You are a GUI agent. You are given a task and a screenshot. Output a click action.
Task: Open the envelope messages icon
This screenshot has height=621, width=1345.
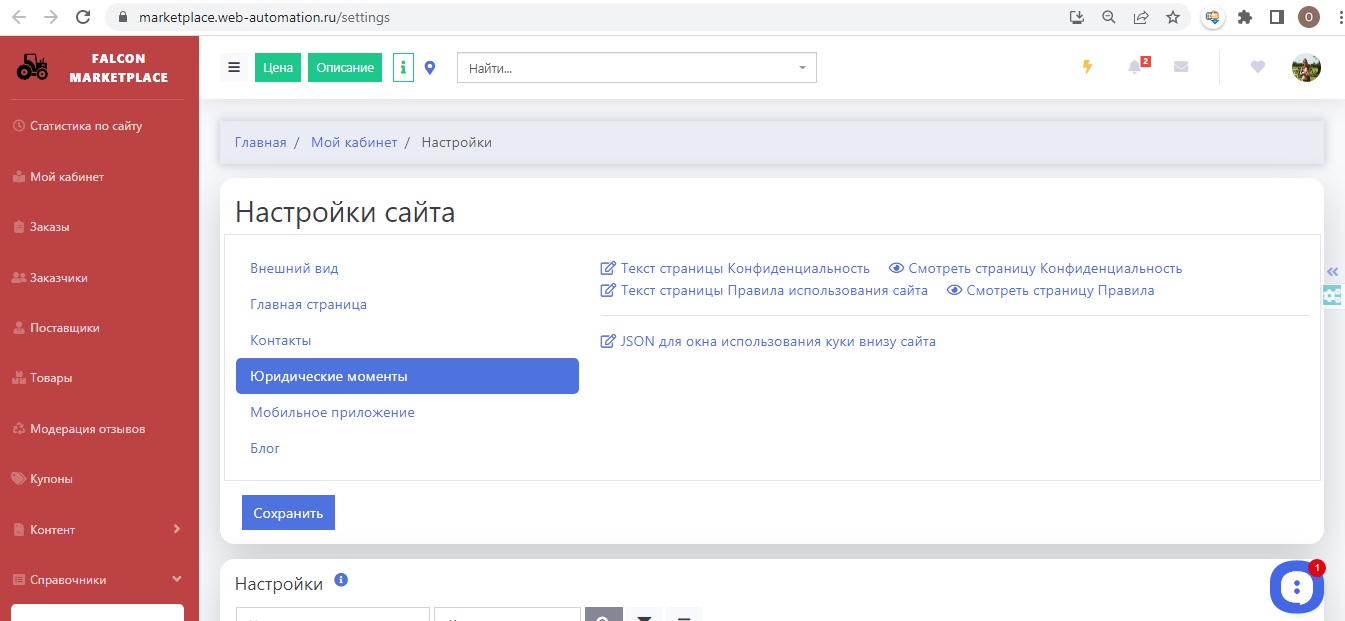(x=1181, y=67)
